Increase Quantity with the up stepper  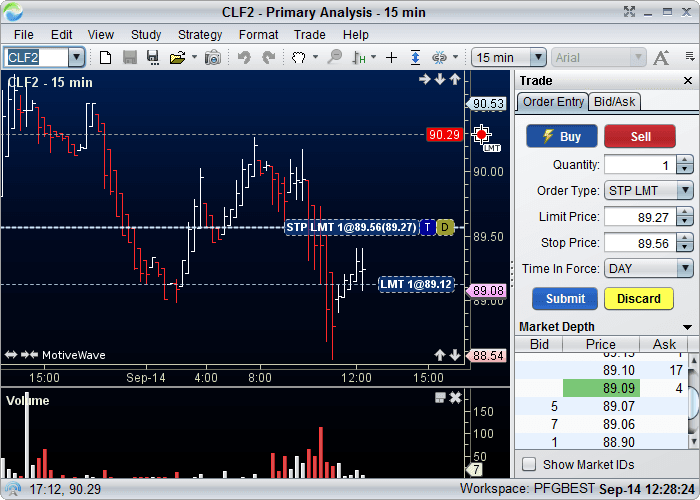[685, 160]
